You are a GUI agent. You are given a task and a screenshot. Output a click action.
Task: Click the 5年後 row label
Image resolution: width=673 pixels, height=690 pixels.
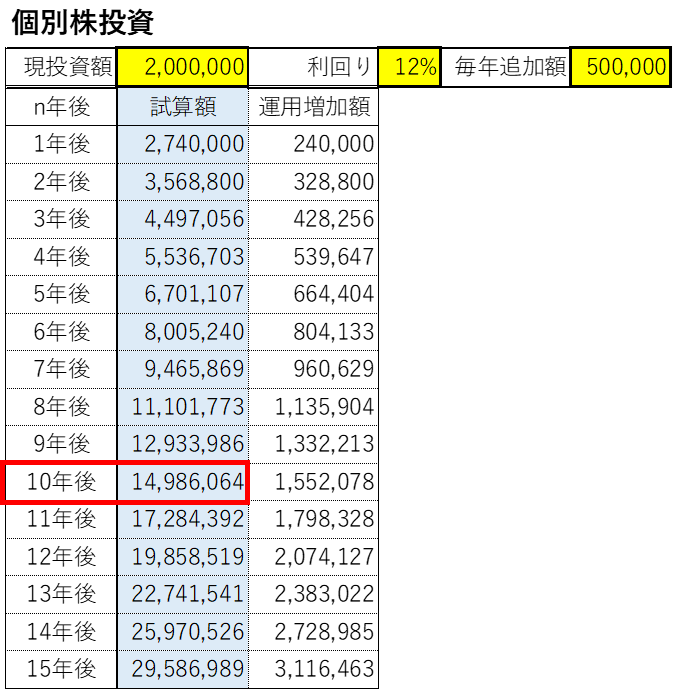[x=61, y=294]
